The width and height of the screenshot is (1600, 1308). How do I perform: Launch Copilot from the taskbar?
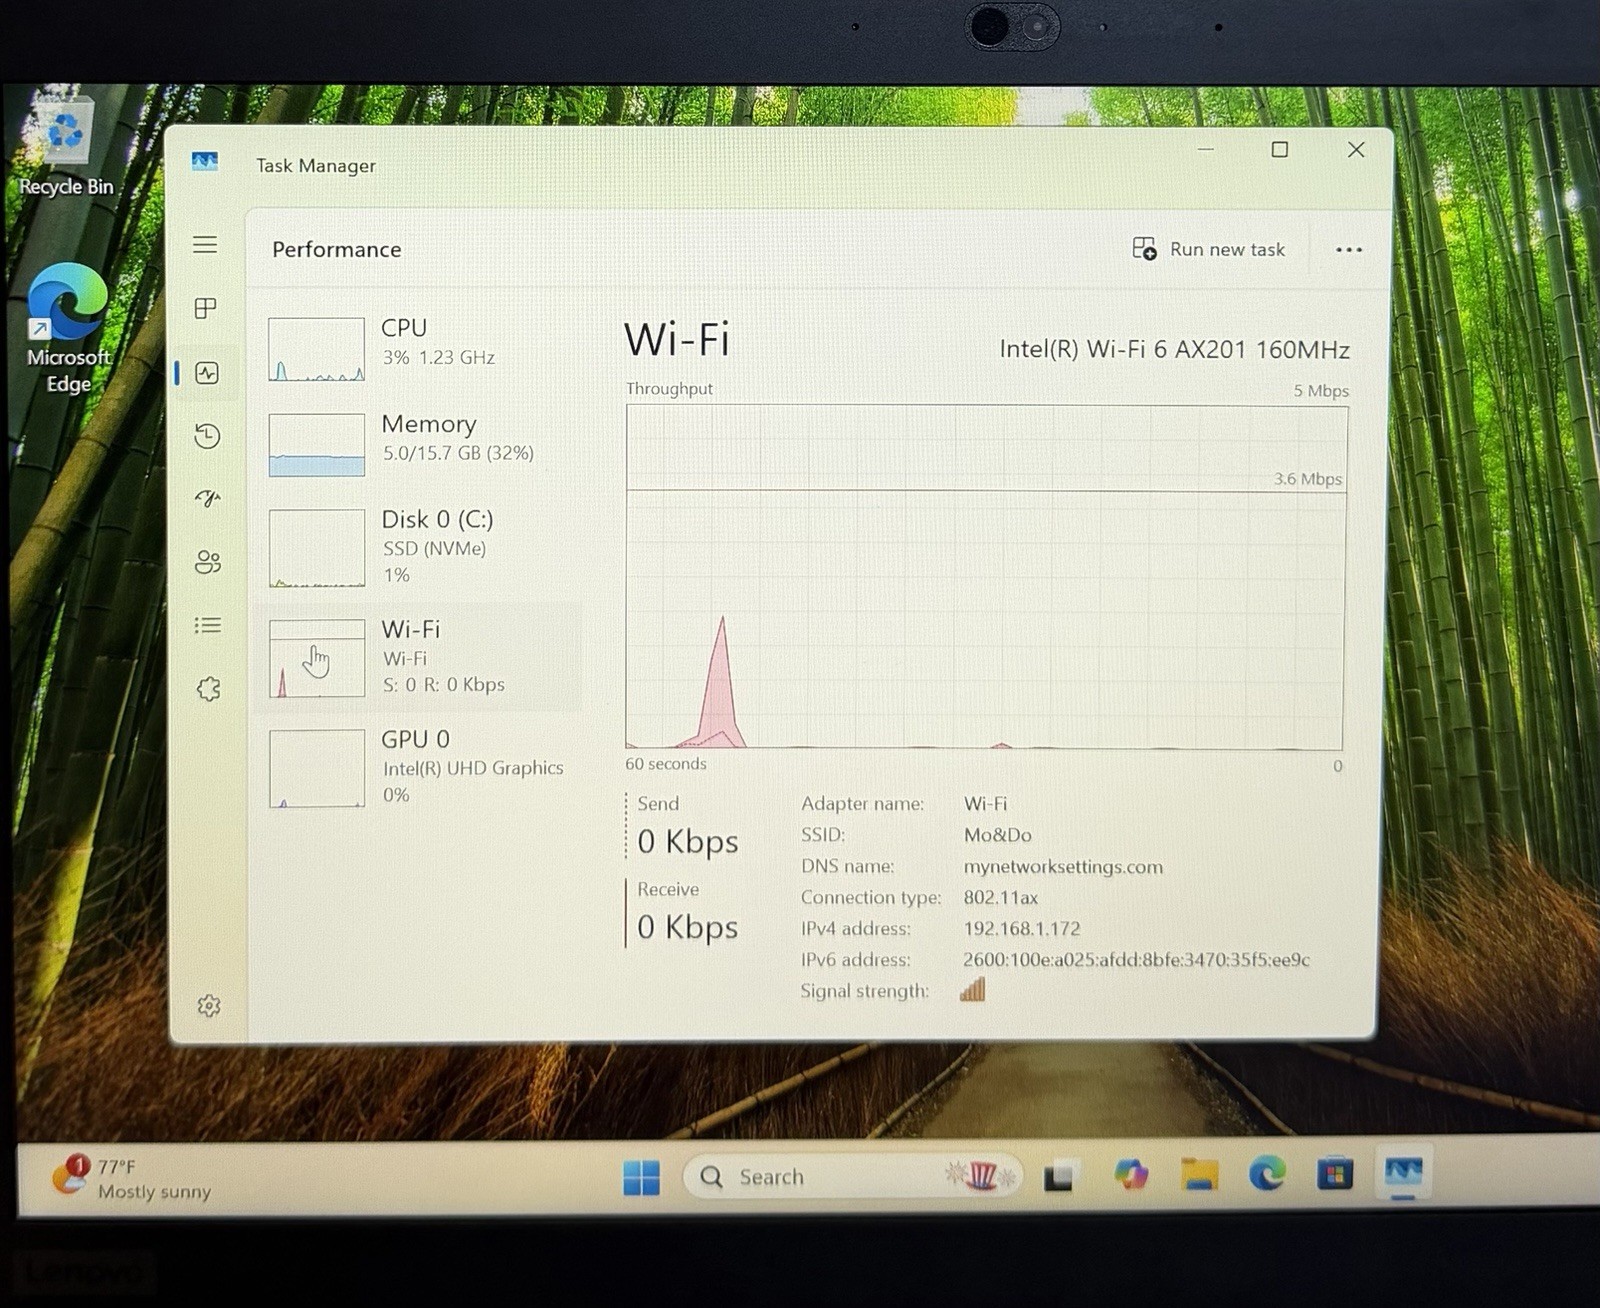click(1131, 1174)
